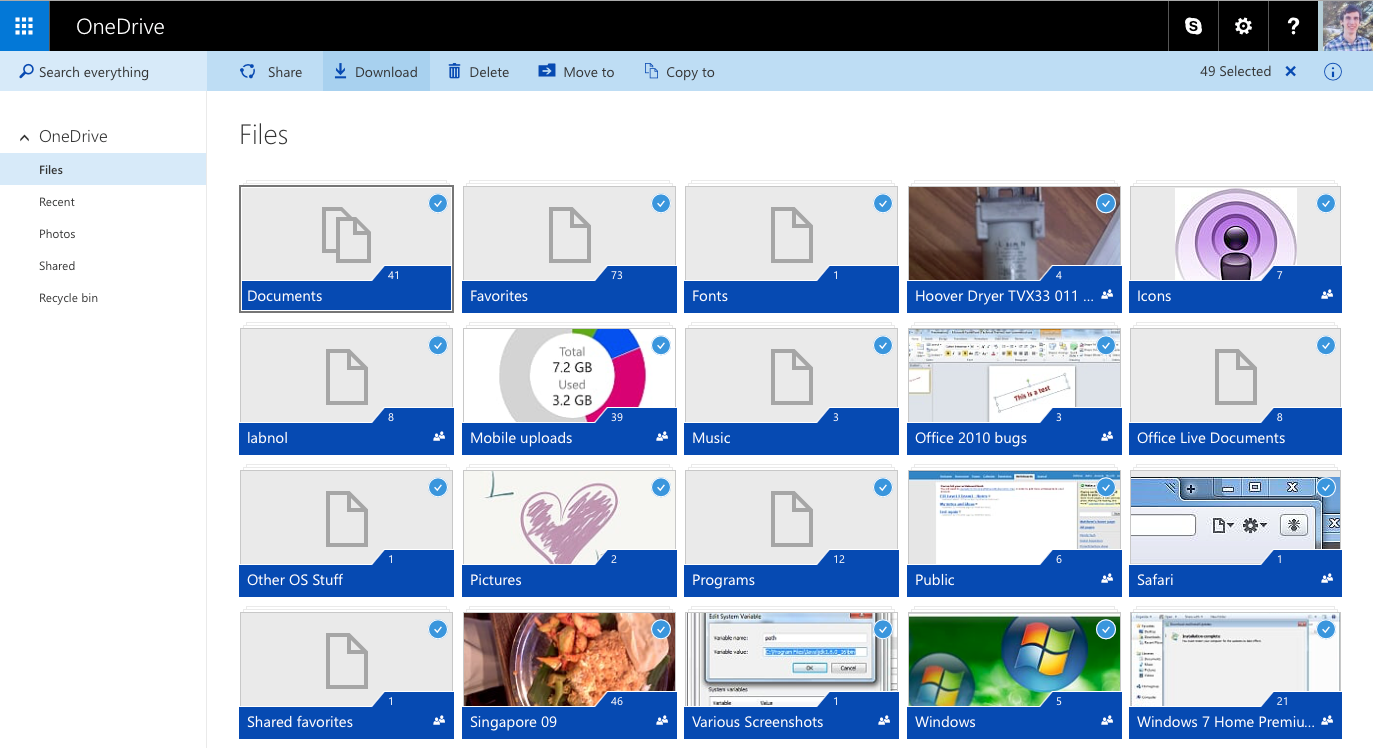The image size is (1373, 748).
Task: Click the shared icon on Hoover Dryer folder
Action: (x=1107, y=295)
